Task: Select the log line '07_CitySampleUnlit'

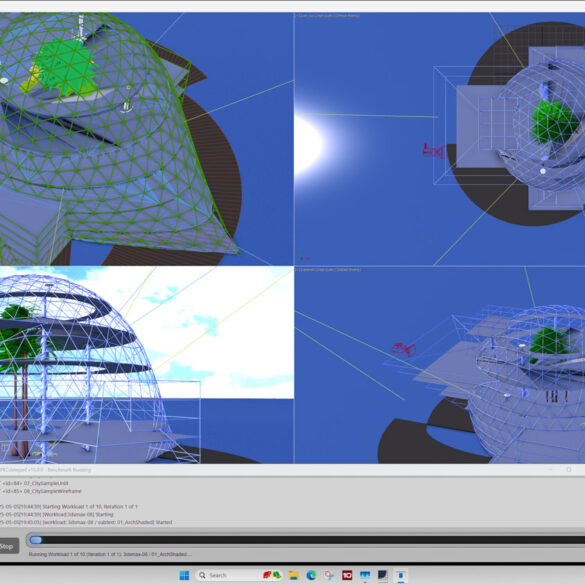Action: (46, 483)
